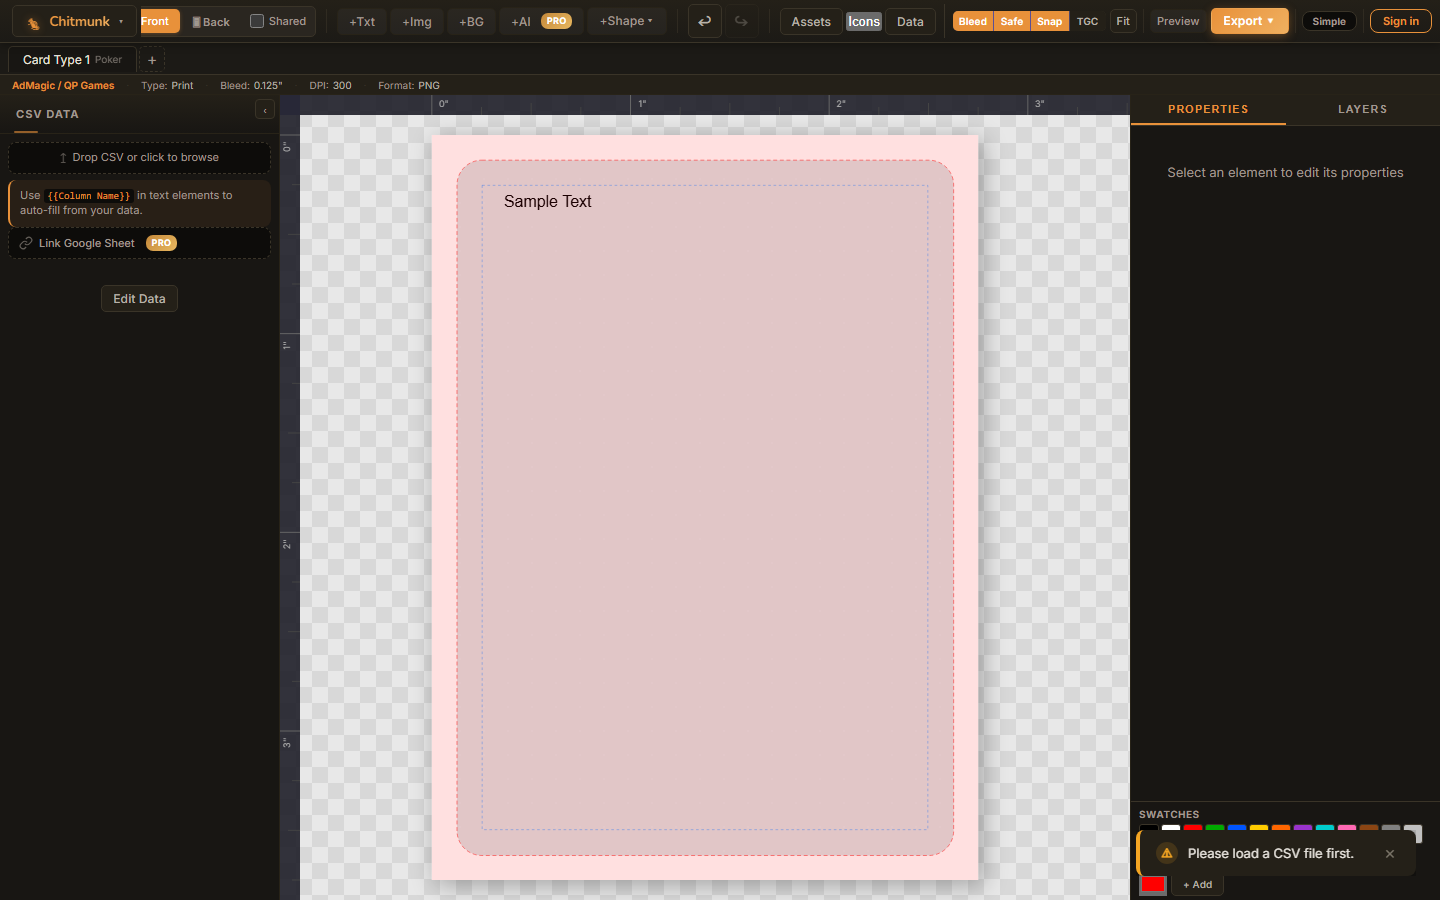This screenshot has width=1440, height=900.
Task: Dismiss the CSV warning toast
Action: pyautogui.click(x=1390, y=854)
